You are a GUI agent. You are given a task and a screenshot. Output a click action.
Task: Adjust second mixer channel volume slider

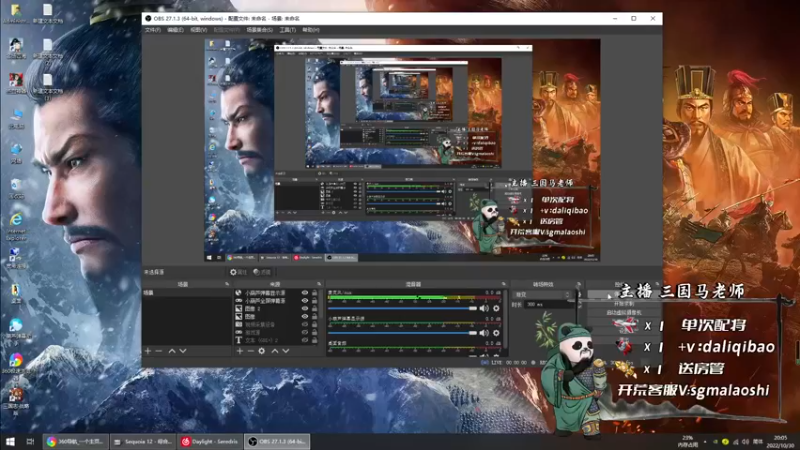[403, 333]
